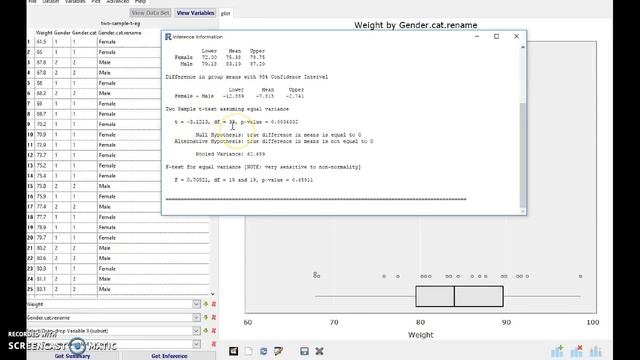The height and width of the screenshot is (360, 640).
Task: Switch to the plot tab
Action: [x=226, y=13]
